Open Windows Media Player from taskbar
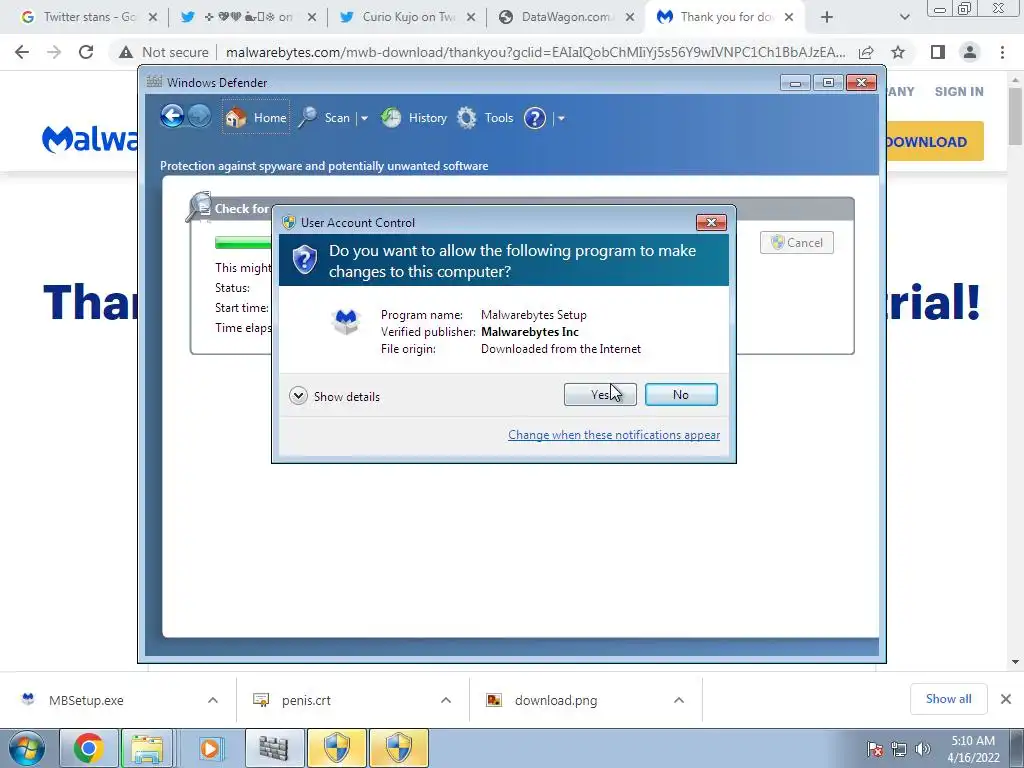1024x768 pixels. 210,748
